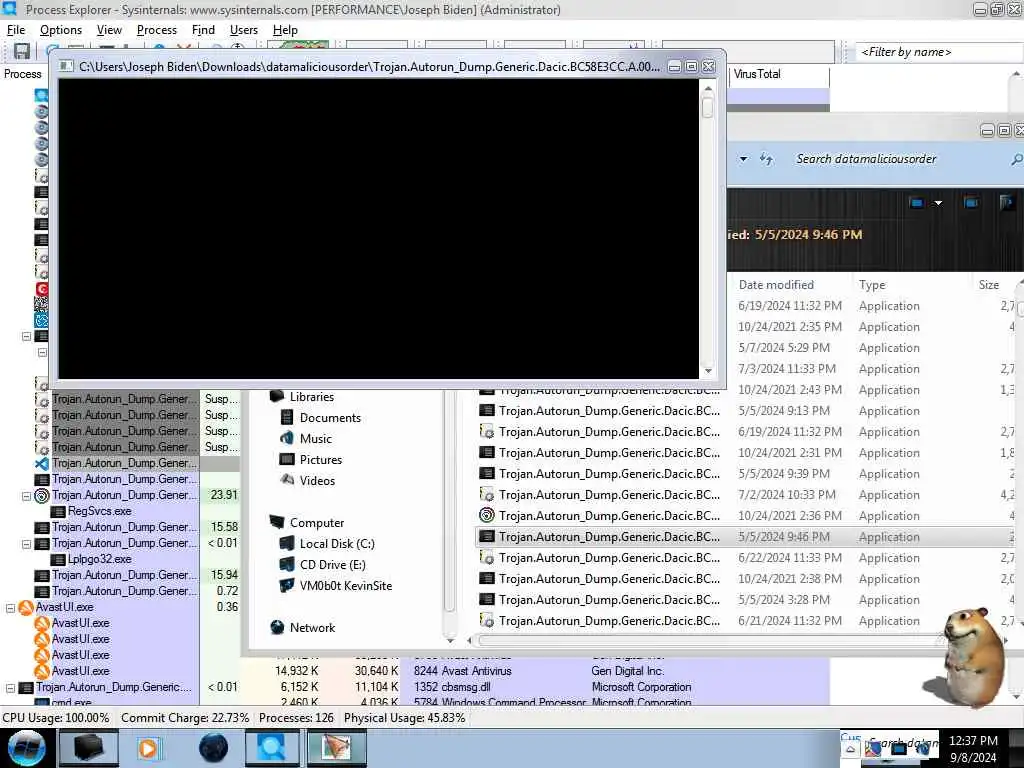Click the Explorer change view icon
The image size is (1024, 768).
(x=916, y=203)
